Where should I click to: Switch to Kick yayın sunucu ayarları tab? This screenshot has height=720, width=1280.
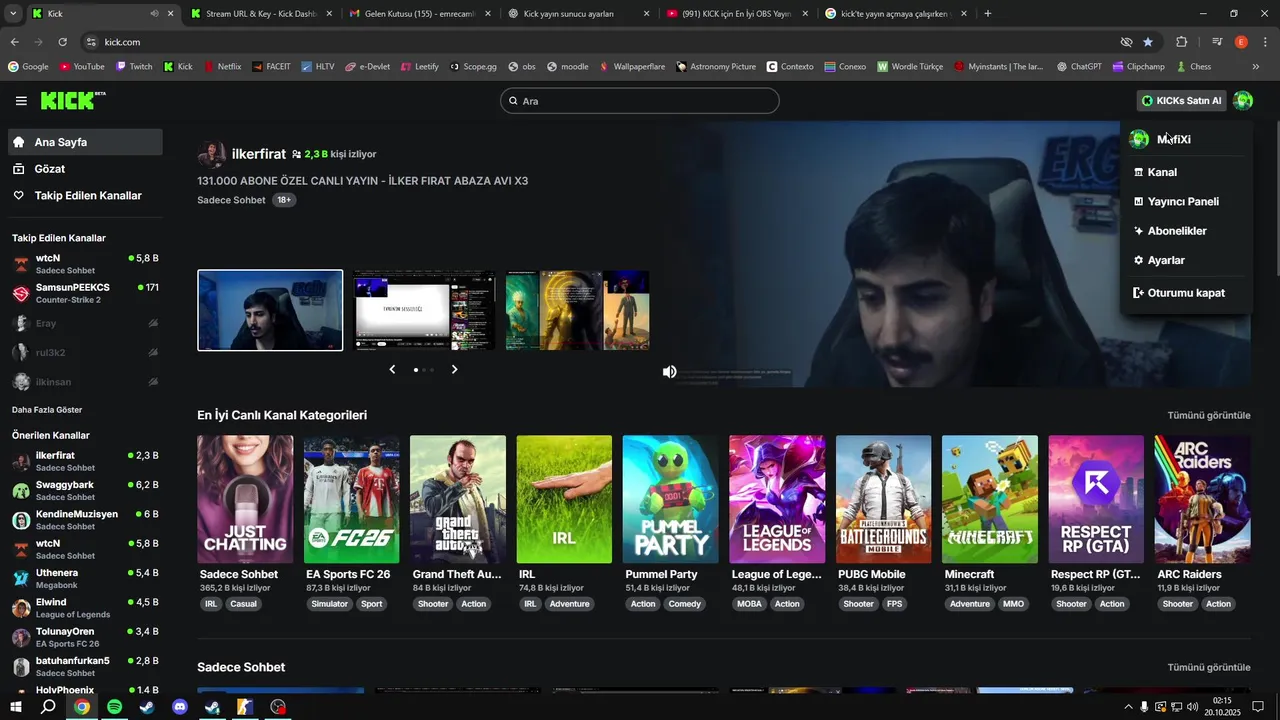click(x=578, y=14)
